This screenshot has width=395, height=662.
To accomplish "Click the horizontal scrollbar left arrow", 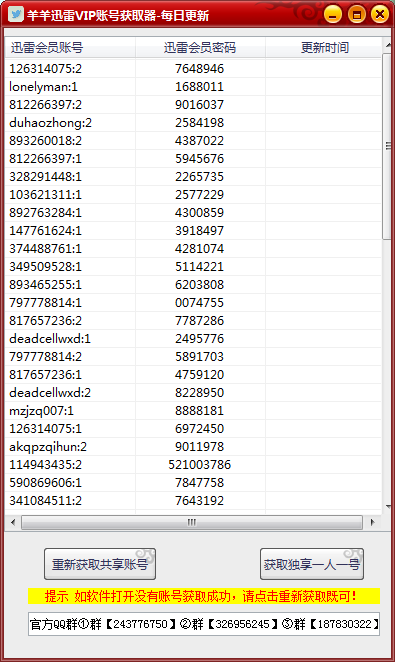I will [x=13, y=522].
